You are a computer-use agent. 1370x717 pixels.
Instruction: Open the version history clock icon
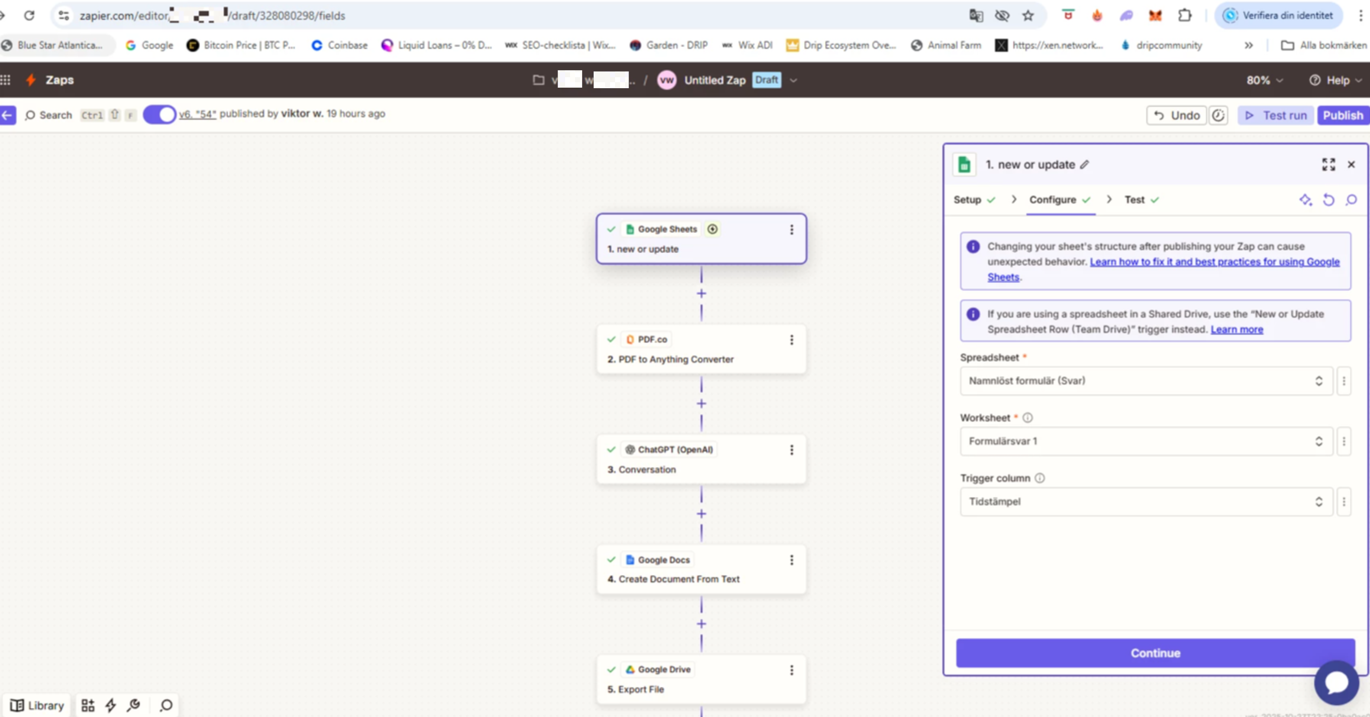click(x=1218, y=115)
